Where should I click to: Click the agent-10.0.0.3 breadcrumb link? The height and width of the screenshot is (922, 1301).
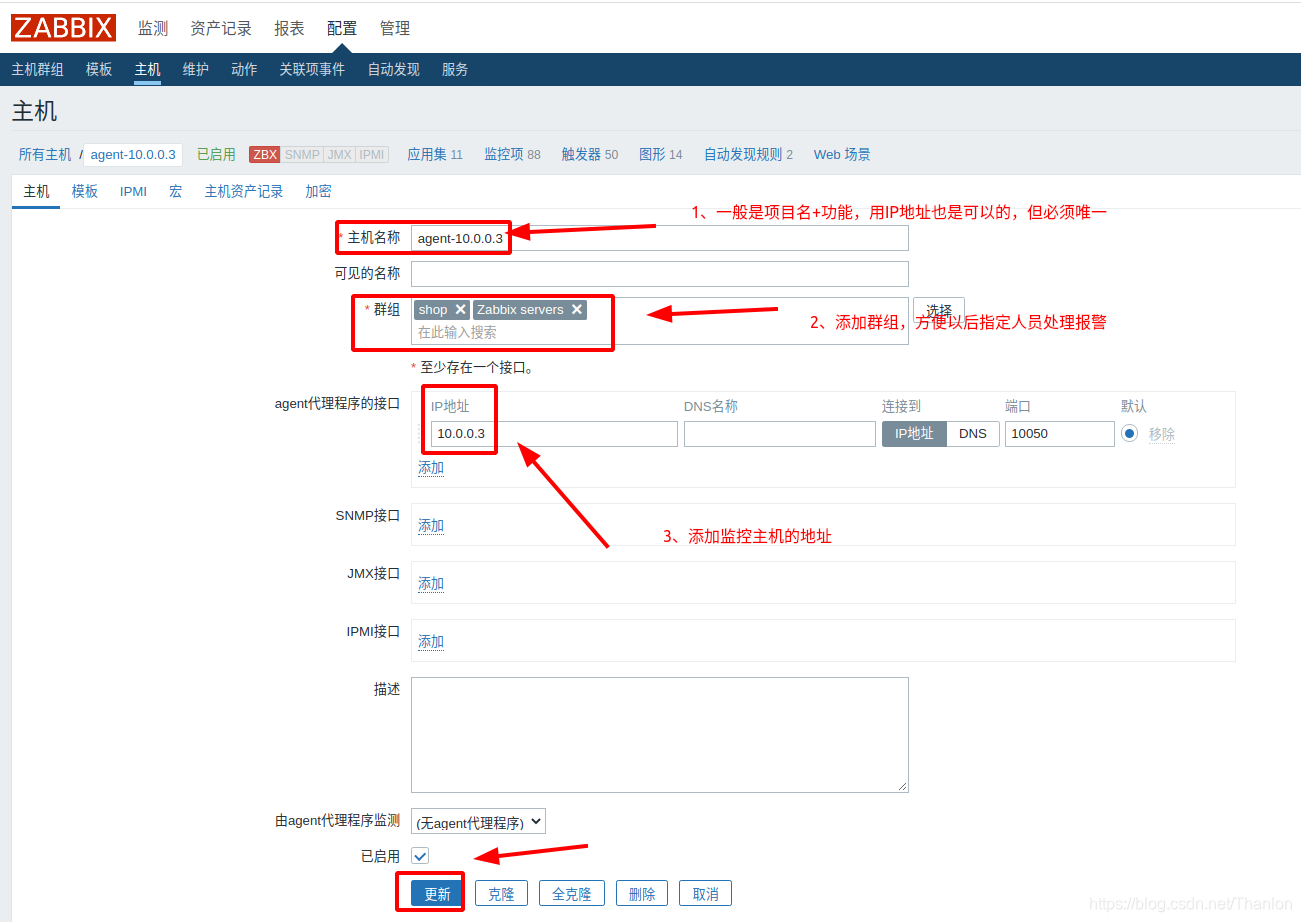(x=133, y=154)
